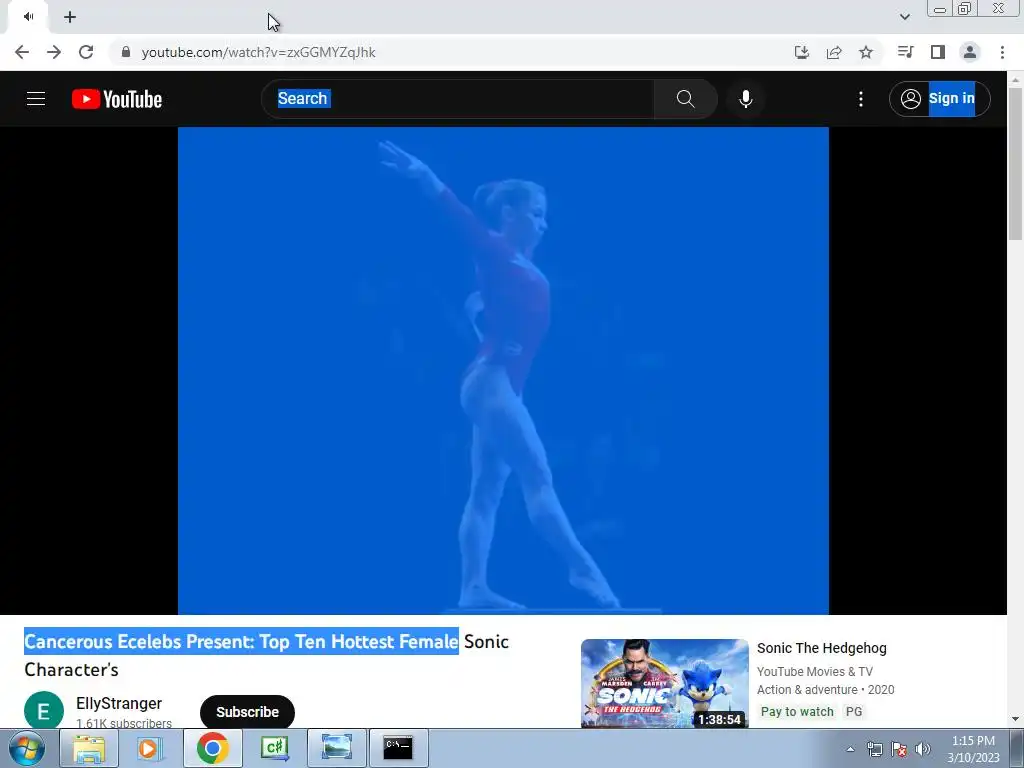This screenshot has width=1024, height=768.
Task: Reload the YouTube page
Action: point(86,52)
